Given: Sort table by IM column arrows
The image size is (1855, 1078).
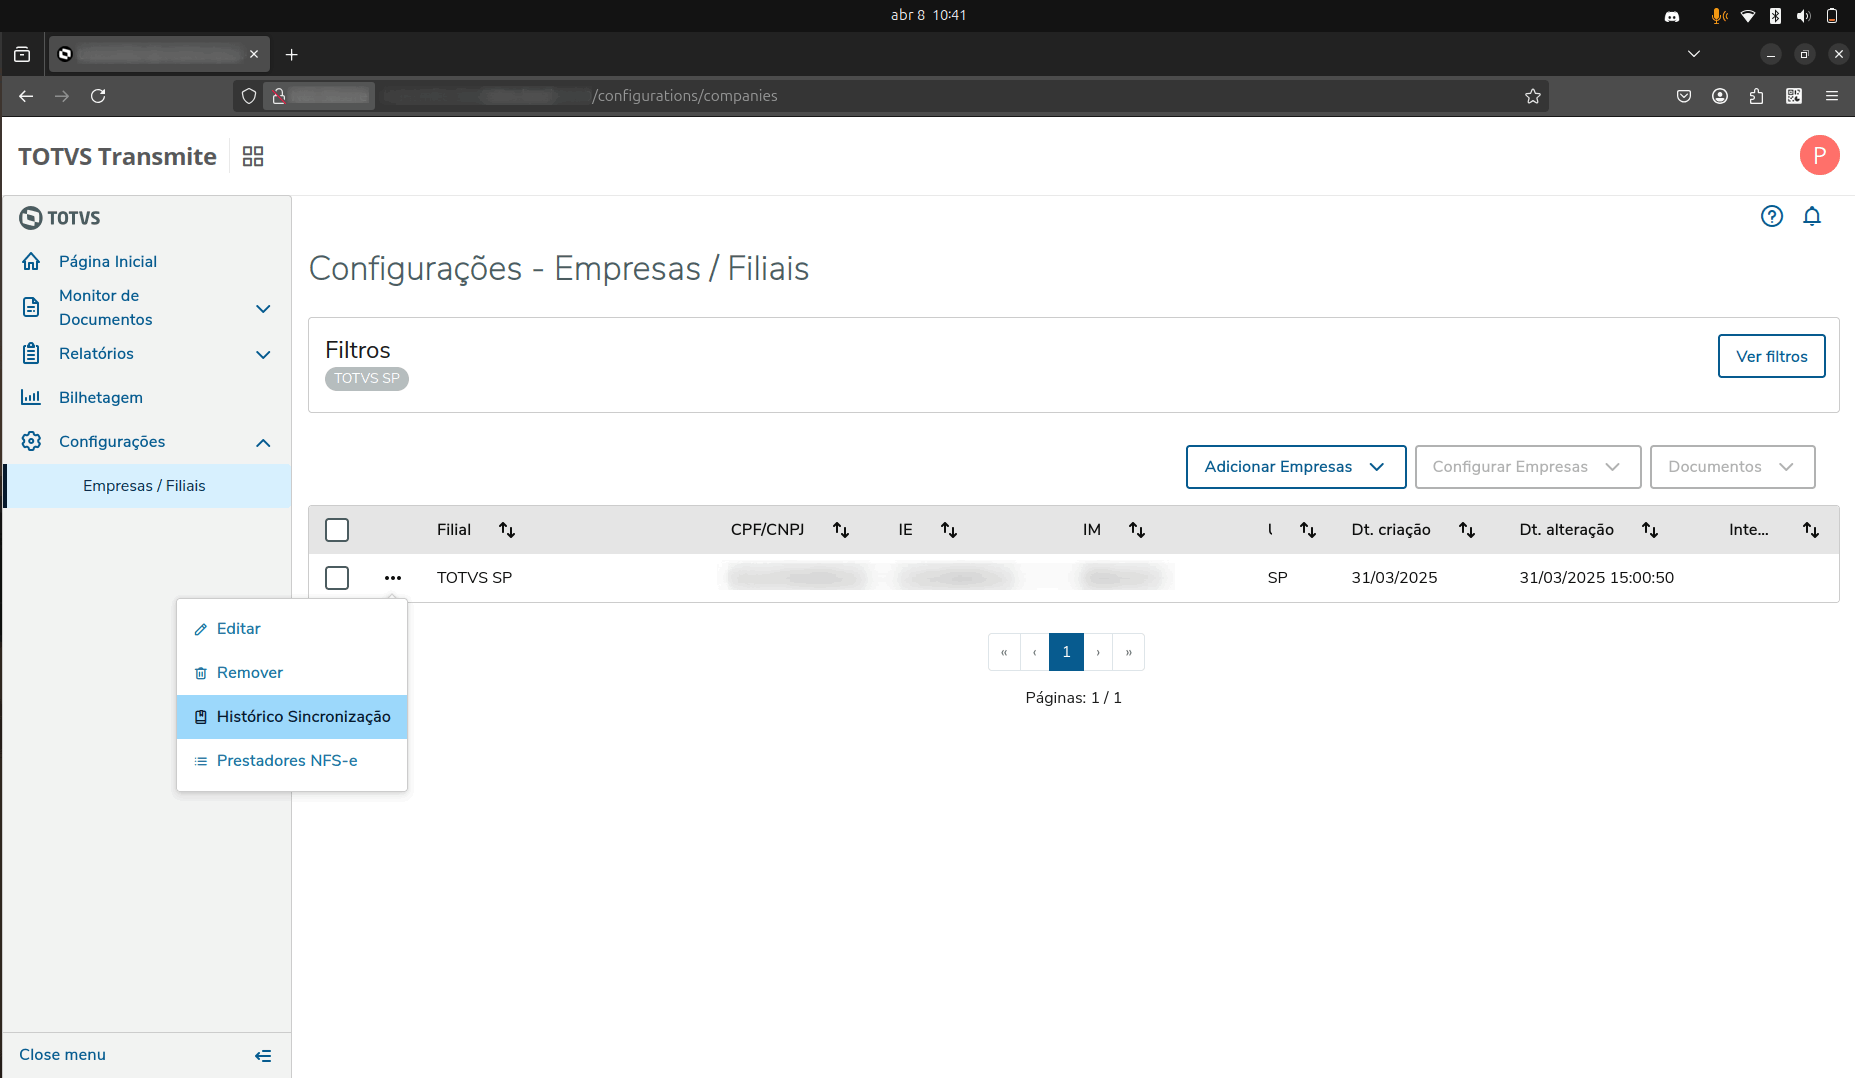Looking at the screenshot, I should point(1137,530).
